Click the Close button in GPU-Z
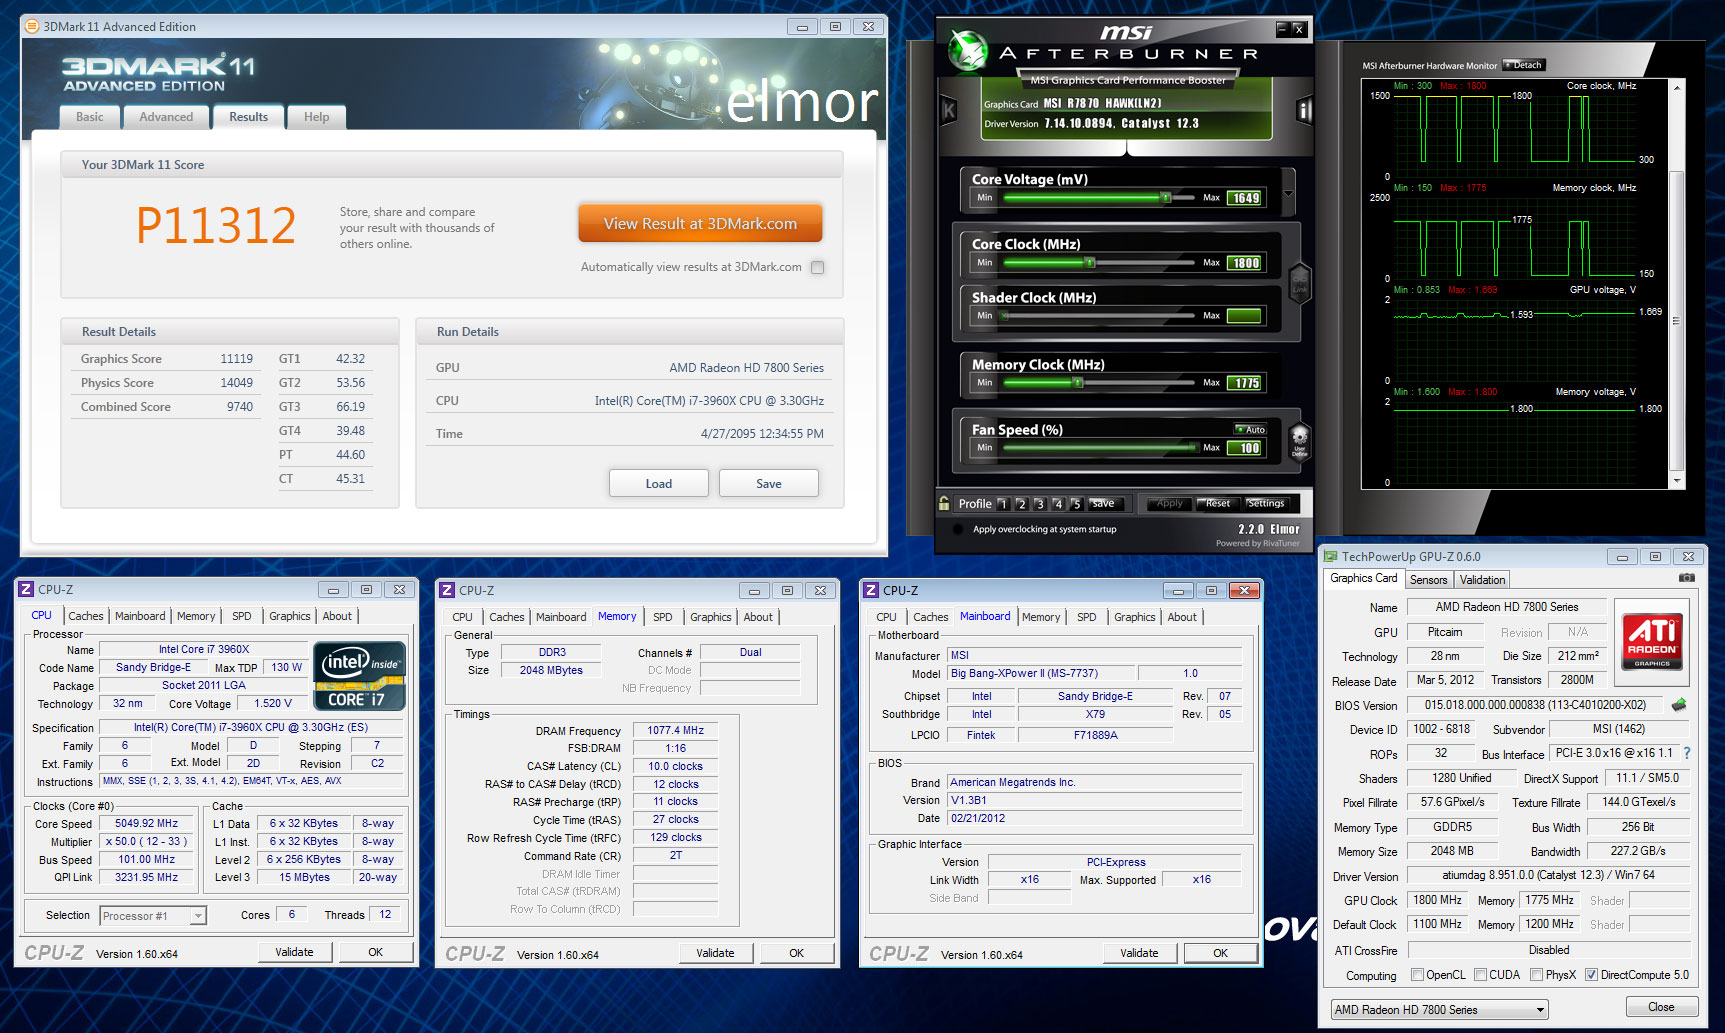Viewport: 1725px width, 1033px height. tap(1661, 1007)
